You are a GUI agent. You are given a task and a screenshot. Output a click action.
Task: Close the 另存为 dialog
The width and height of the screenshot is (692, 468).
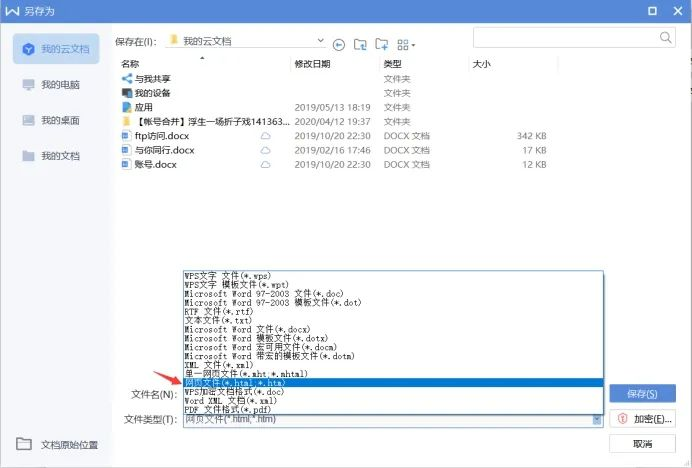pos(678,11)
